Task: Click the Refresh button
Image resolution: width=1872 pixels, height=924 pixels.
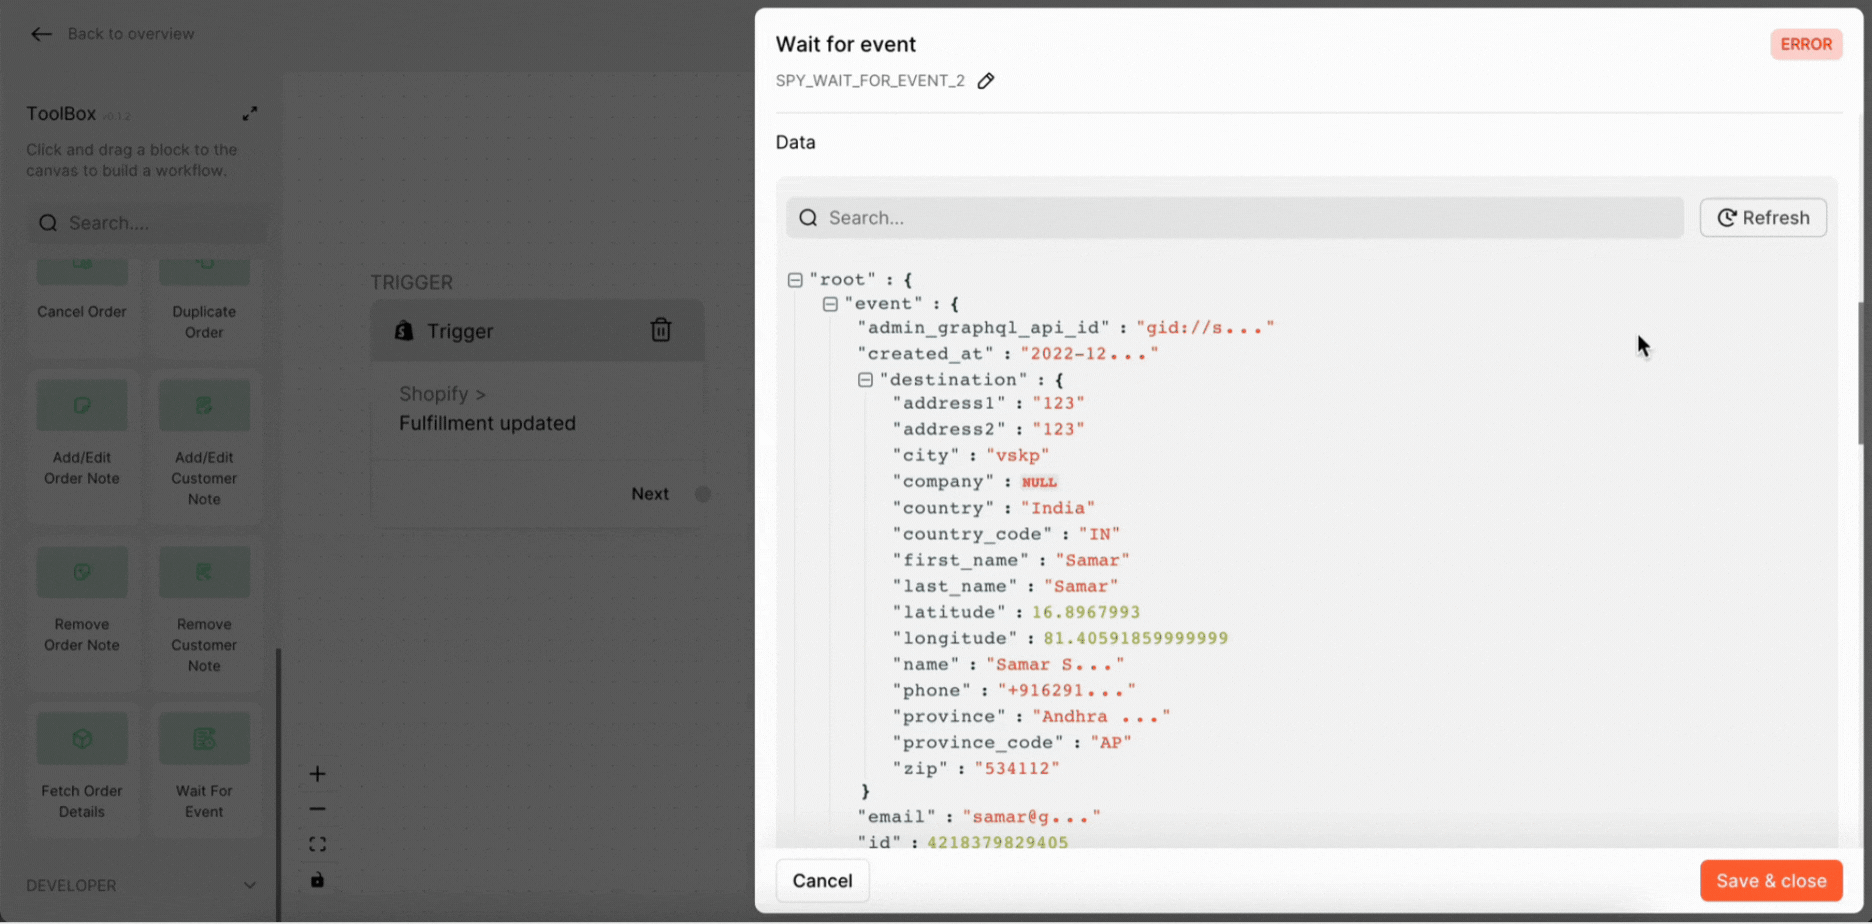Action: tap(1763, 218)
